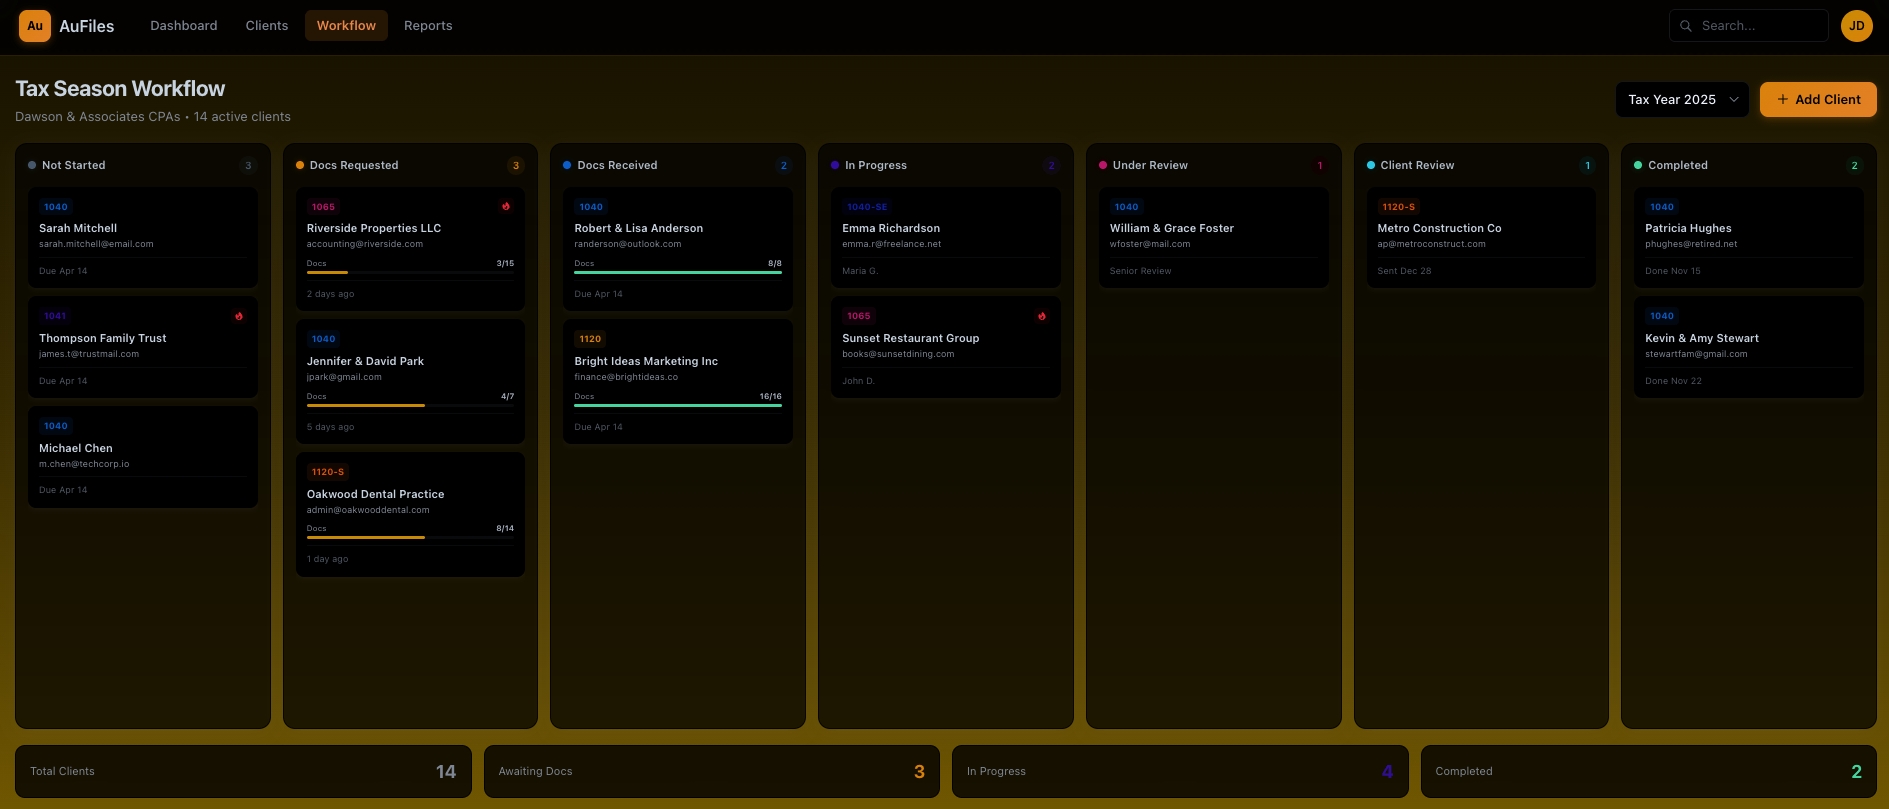Screen dimensions: 1889x809
Task: Click the 1065 badge on Riverside Properties card
Action: [323, 207]
